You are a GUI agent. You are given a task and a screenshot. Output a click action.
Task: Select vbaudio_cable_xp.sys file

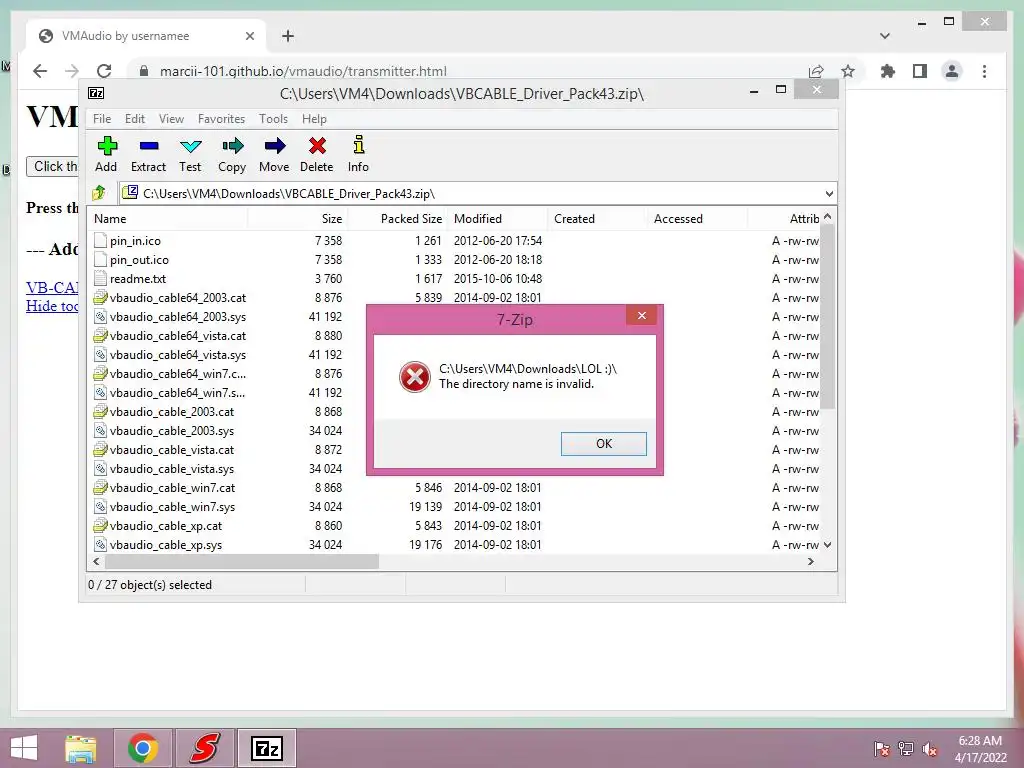point(166,544)
